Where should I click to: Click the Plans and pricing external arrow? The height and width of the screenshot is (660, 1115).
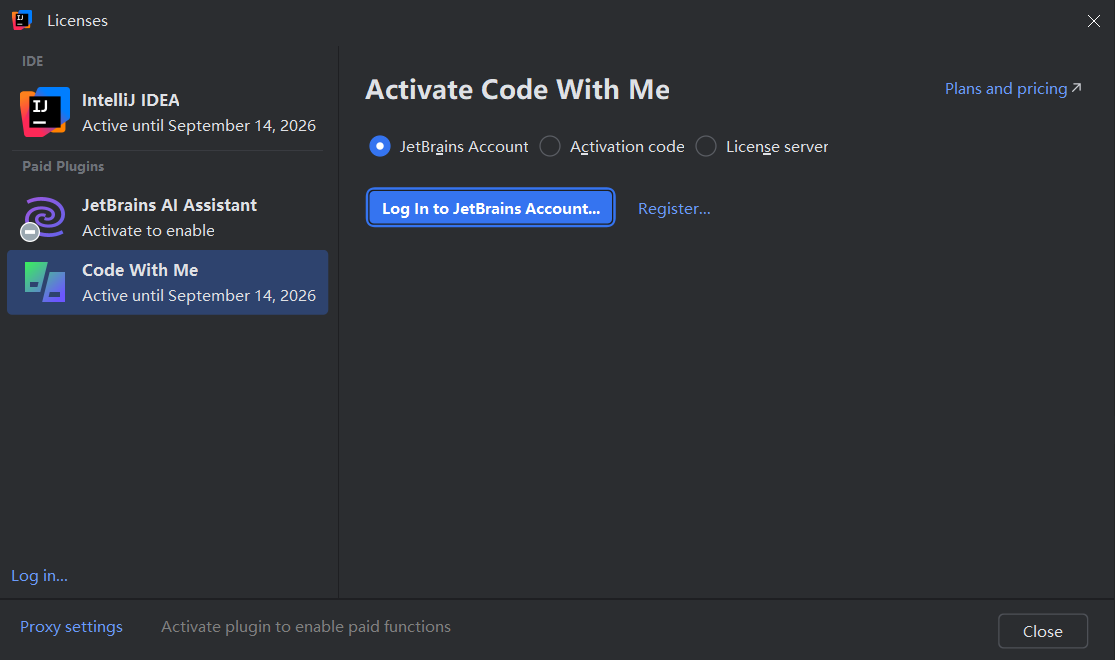(x=1077, y=87)
